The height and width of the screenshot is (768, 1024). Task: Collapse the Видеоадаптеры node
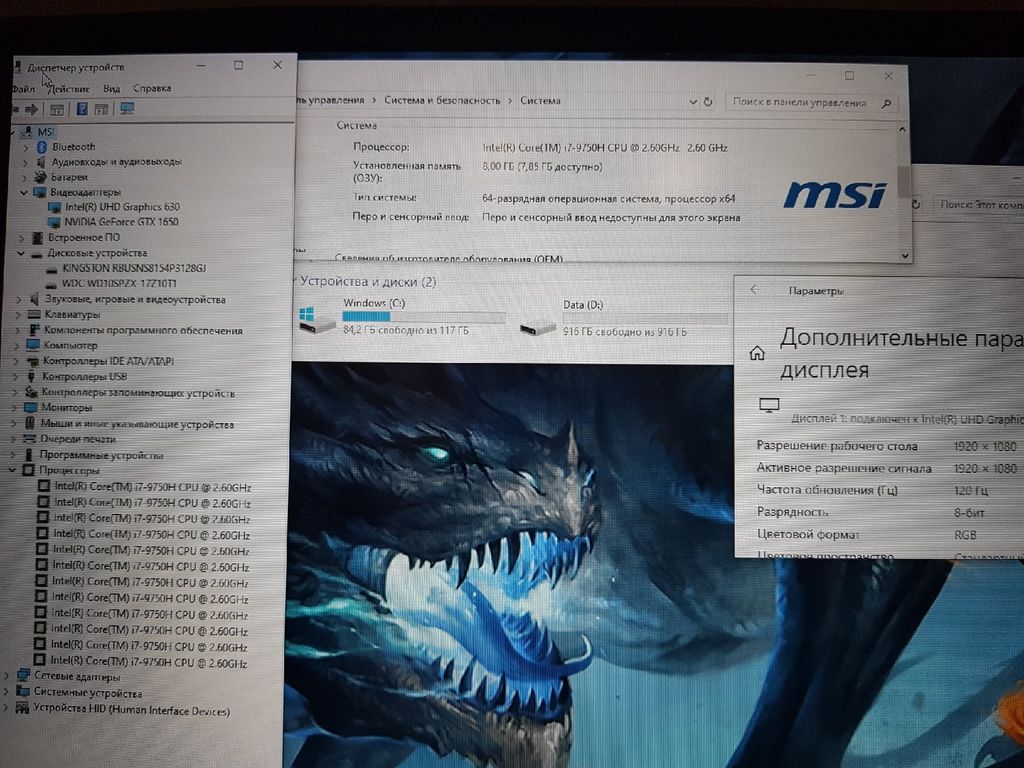point(24,193)
